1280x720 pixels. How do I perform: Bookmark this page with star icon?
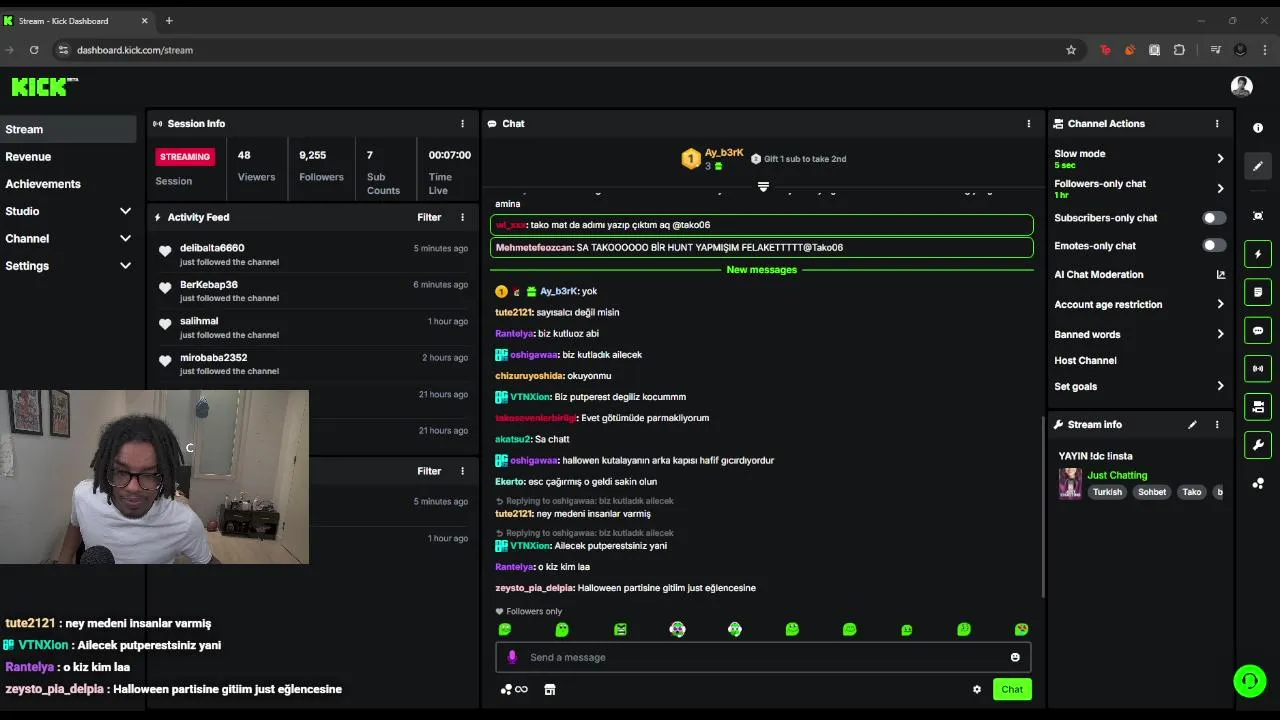(1071, 50)
